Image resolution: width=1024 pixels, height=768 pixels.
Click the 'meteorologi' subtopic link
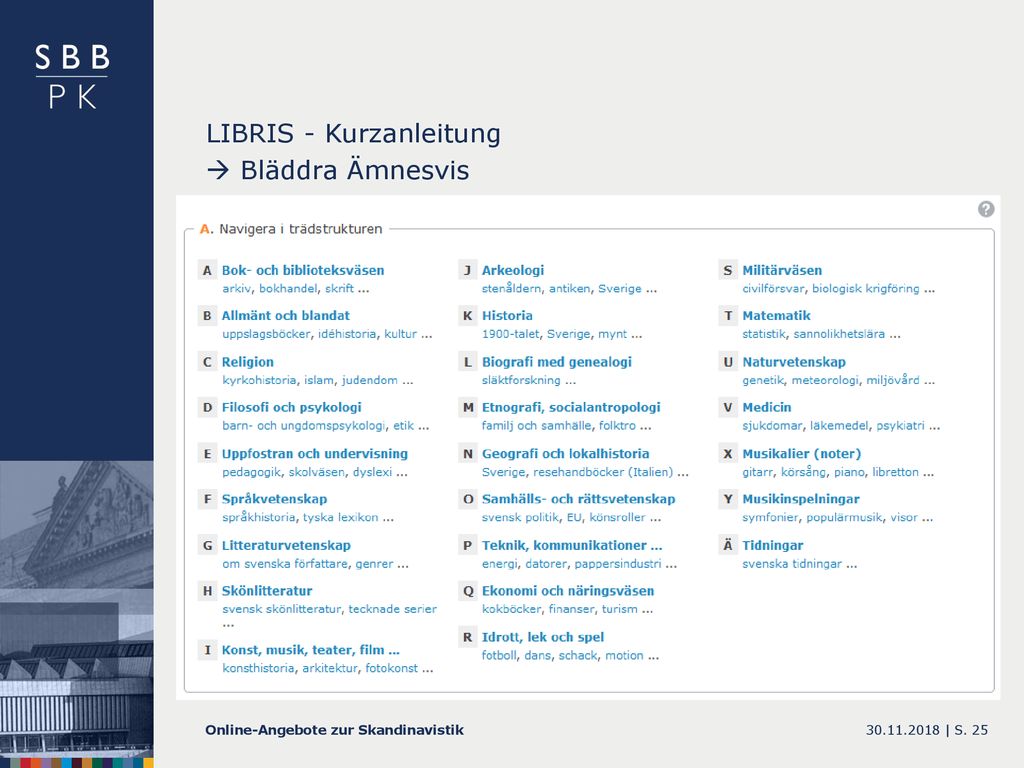(x=825, y=380)
